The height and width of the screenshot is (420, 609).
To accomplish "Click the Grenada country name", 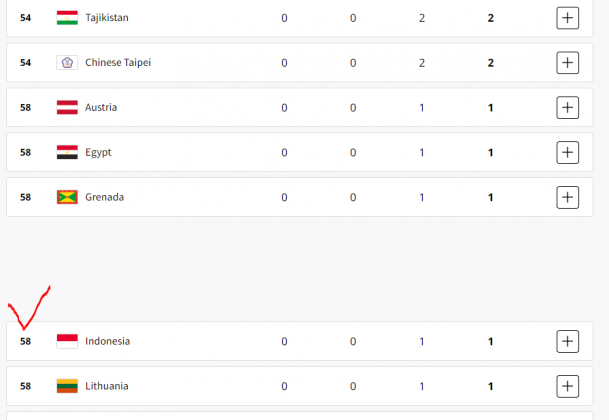I will click(104, 197).
